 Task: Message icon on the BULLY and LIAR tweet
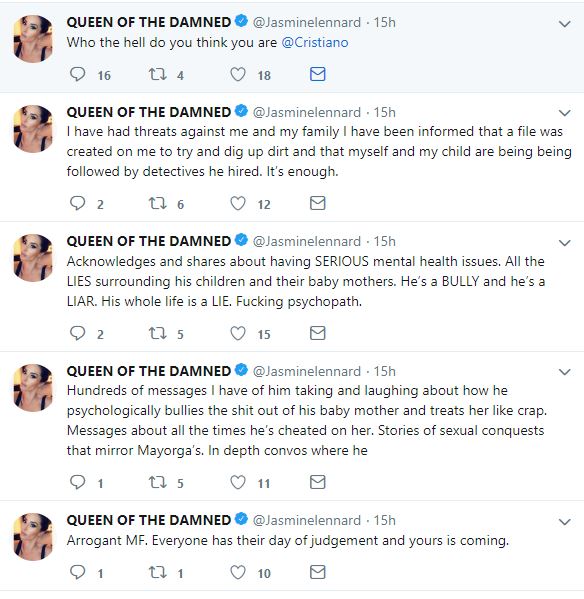317,333
